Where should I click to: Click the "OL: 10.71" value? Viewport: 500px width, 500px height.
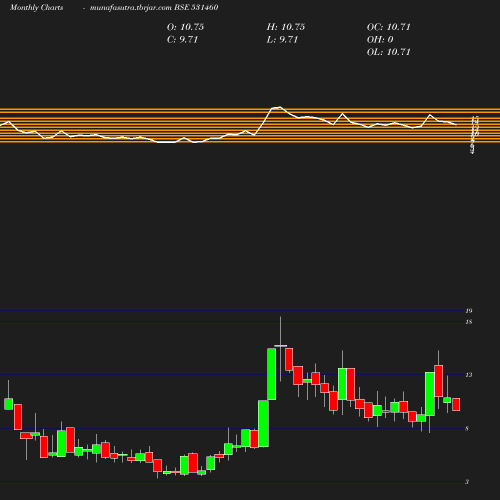388,52
